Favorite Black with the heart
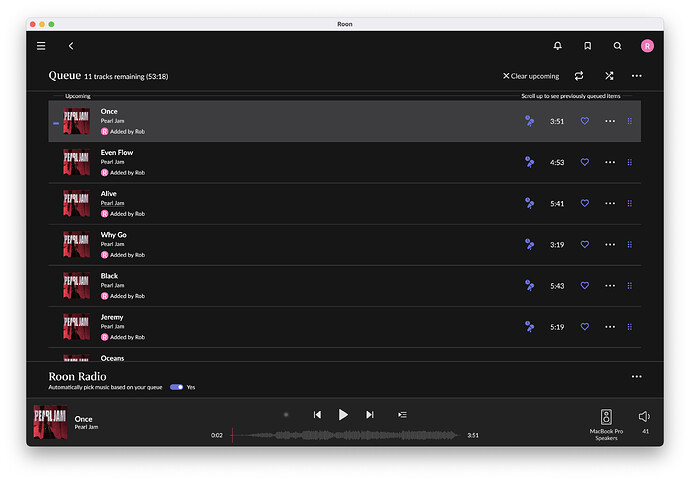Image resolution: width=690 pixels, height=480 pixels. pos(584,285)
